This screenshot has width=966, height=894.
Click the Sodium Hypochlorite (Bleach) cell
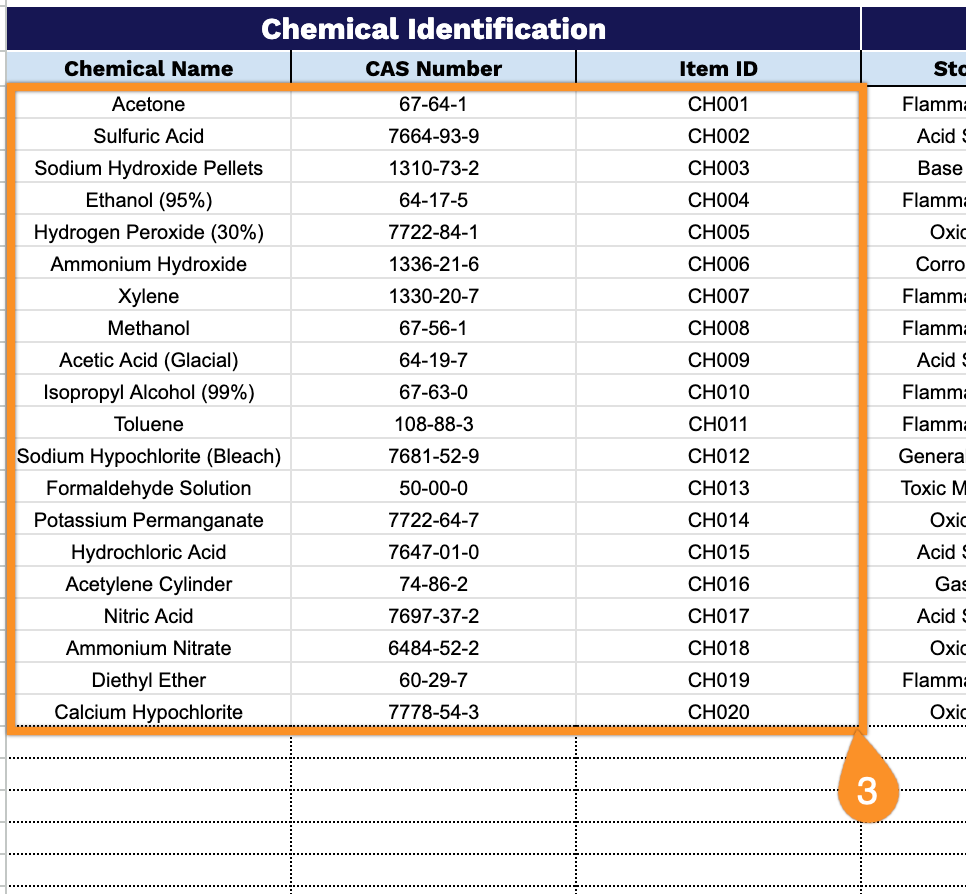click(x=149, y=456)
